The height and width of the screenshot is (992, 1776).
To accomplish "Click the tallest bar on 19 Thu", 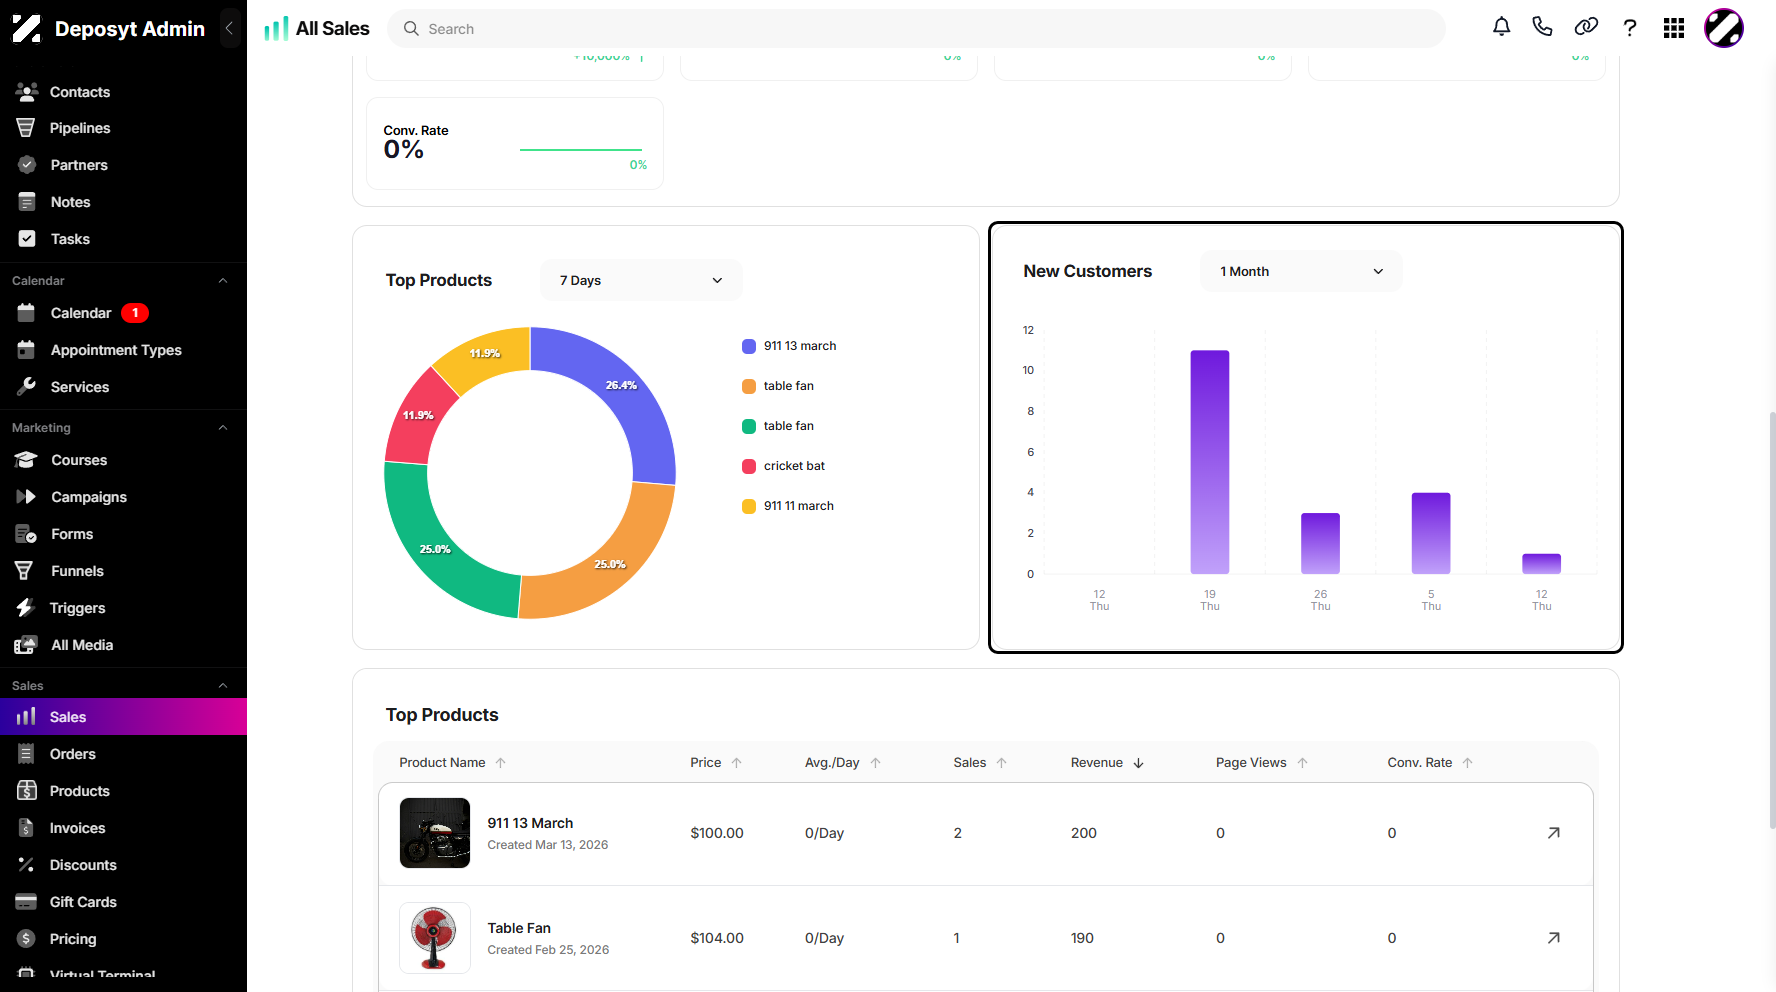I will (1210, 462).
